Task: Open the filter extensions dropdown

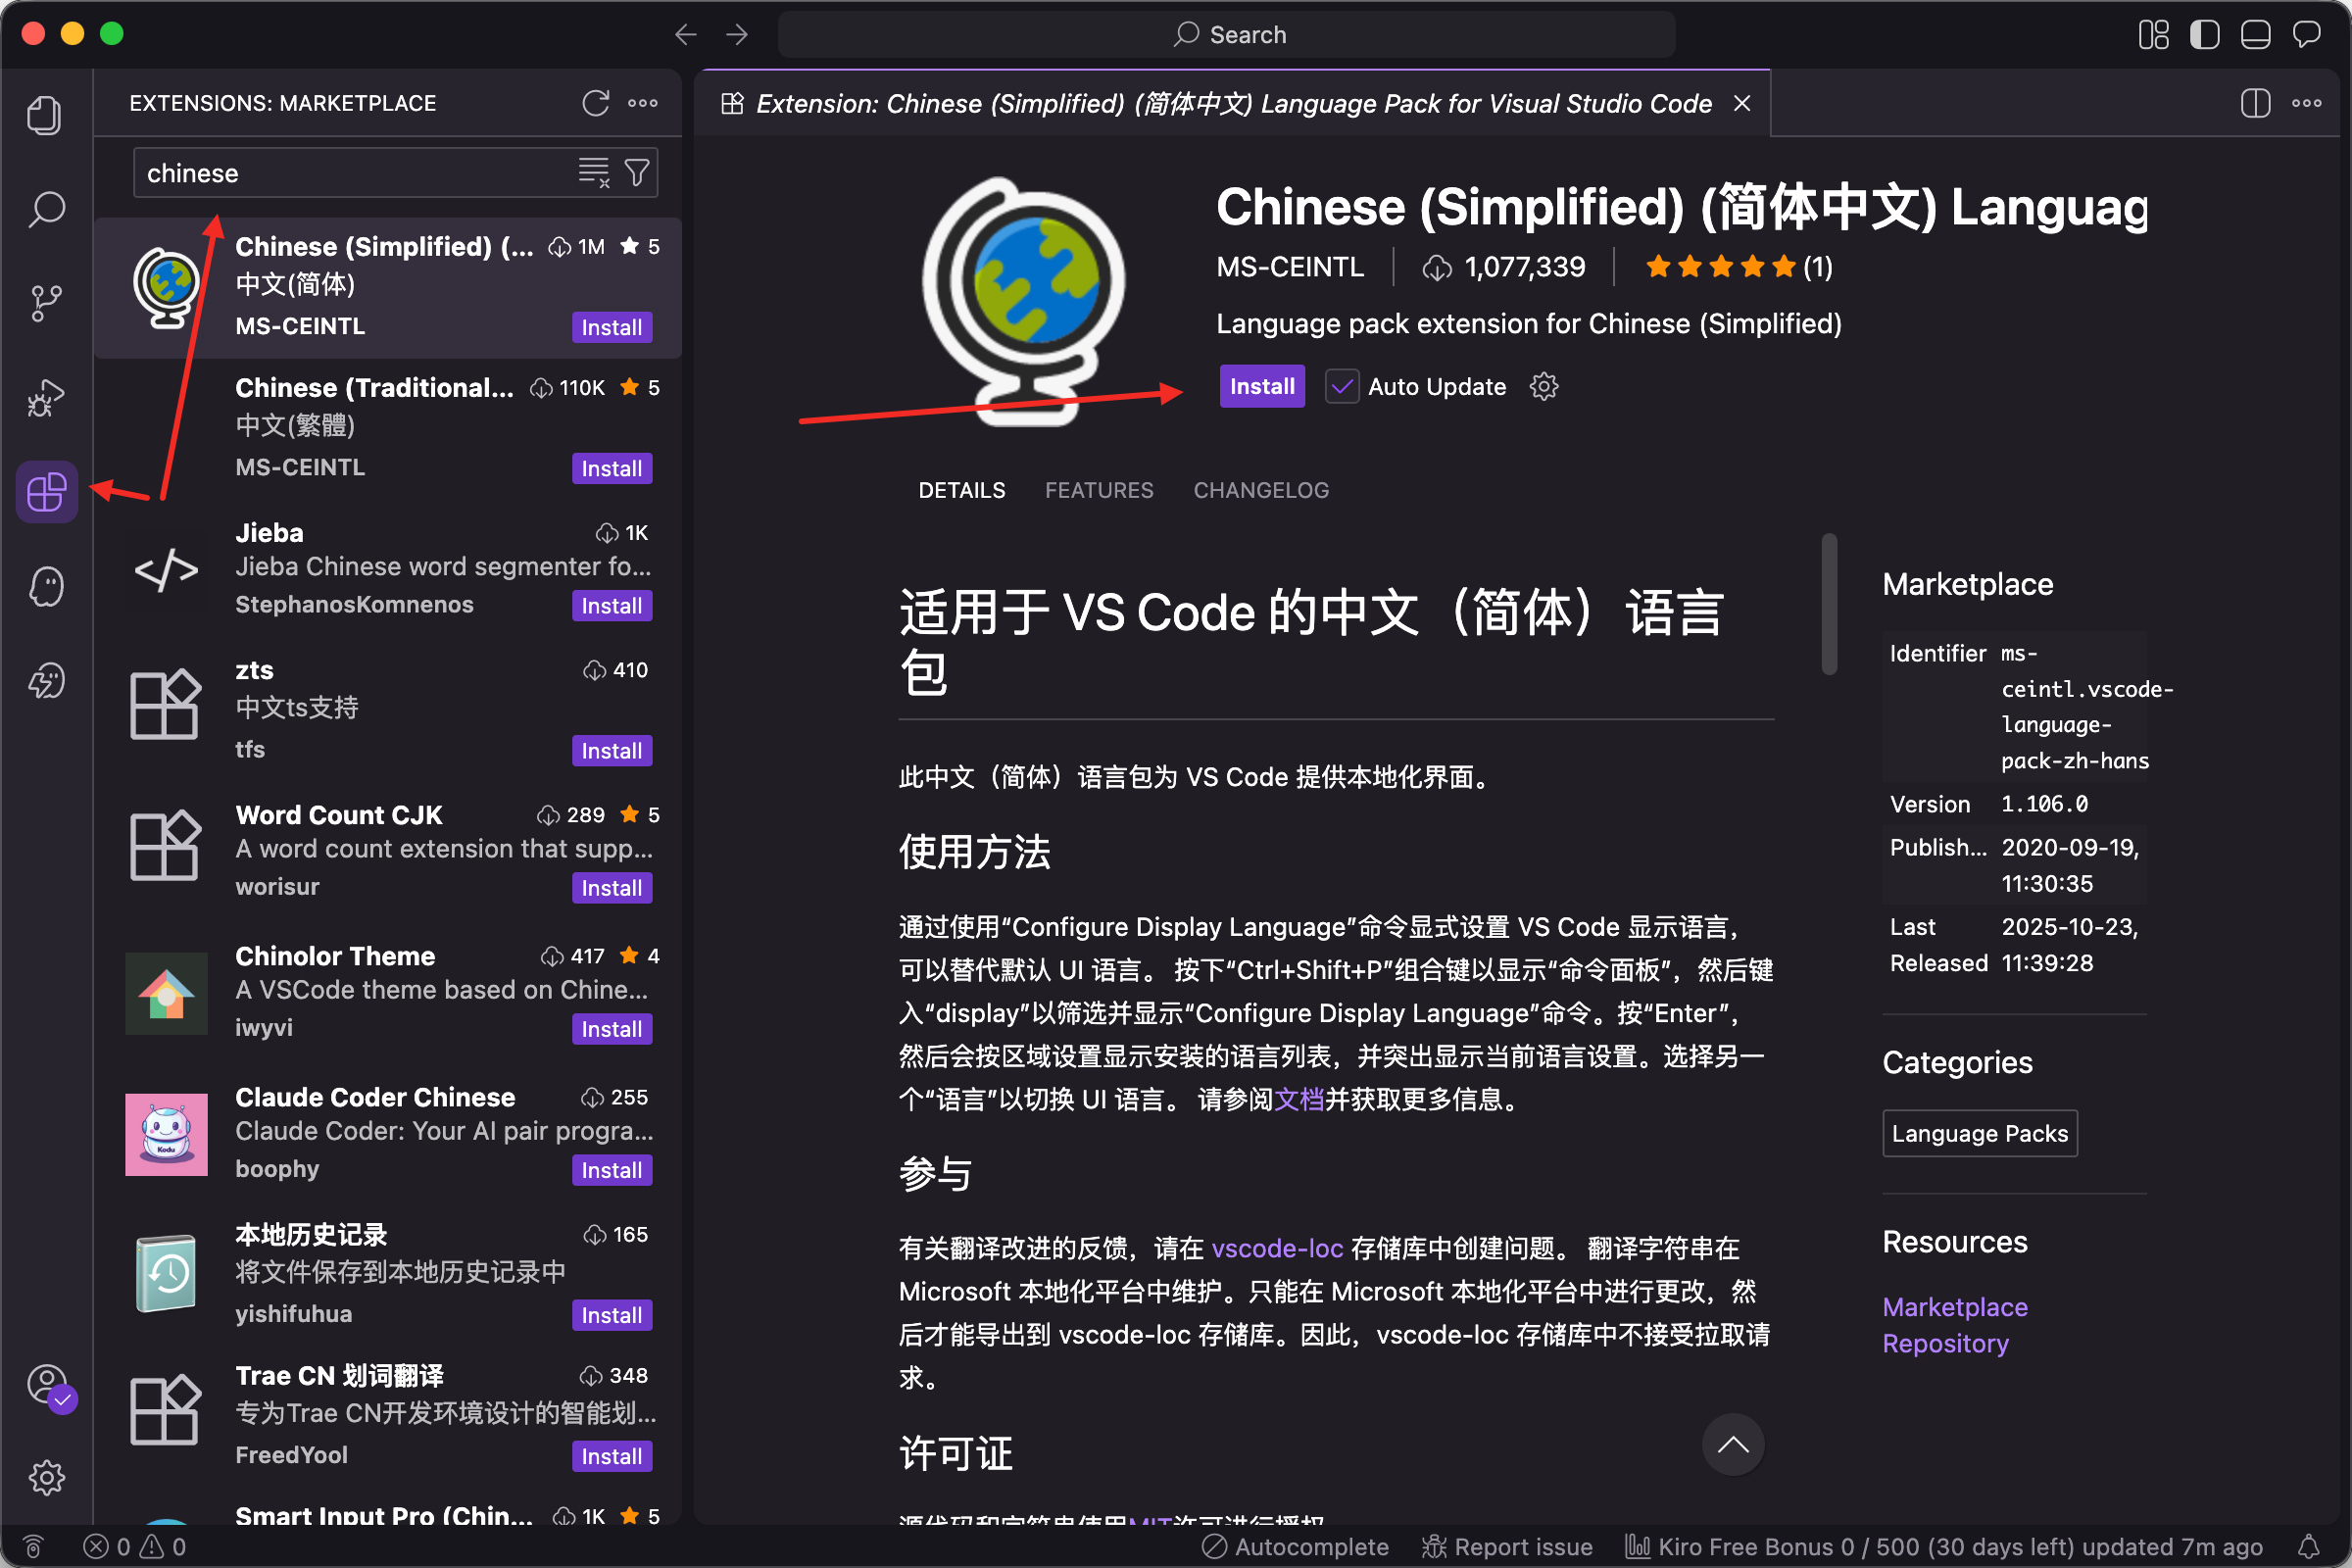Action: 637,173
